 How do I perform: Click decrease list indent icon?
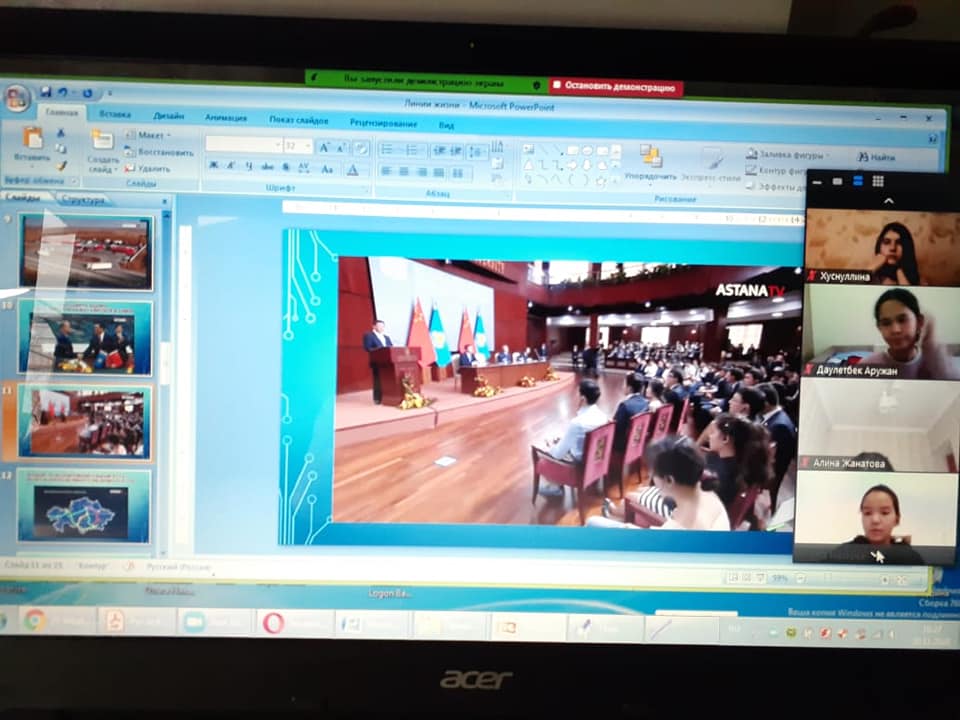pyautogui.click(x=439, y=151)
